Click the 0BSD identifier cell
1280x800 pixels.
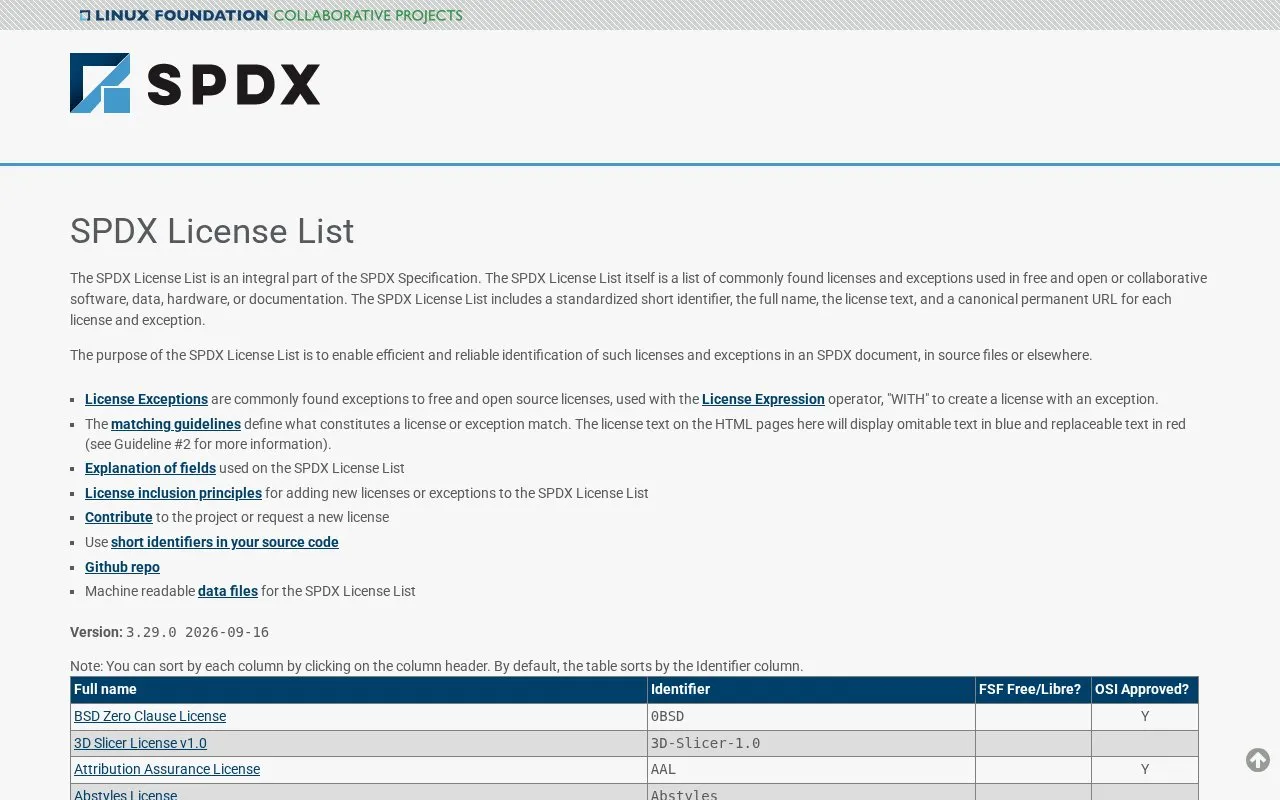click(811, 716)
